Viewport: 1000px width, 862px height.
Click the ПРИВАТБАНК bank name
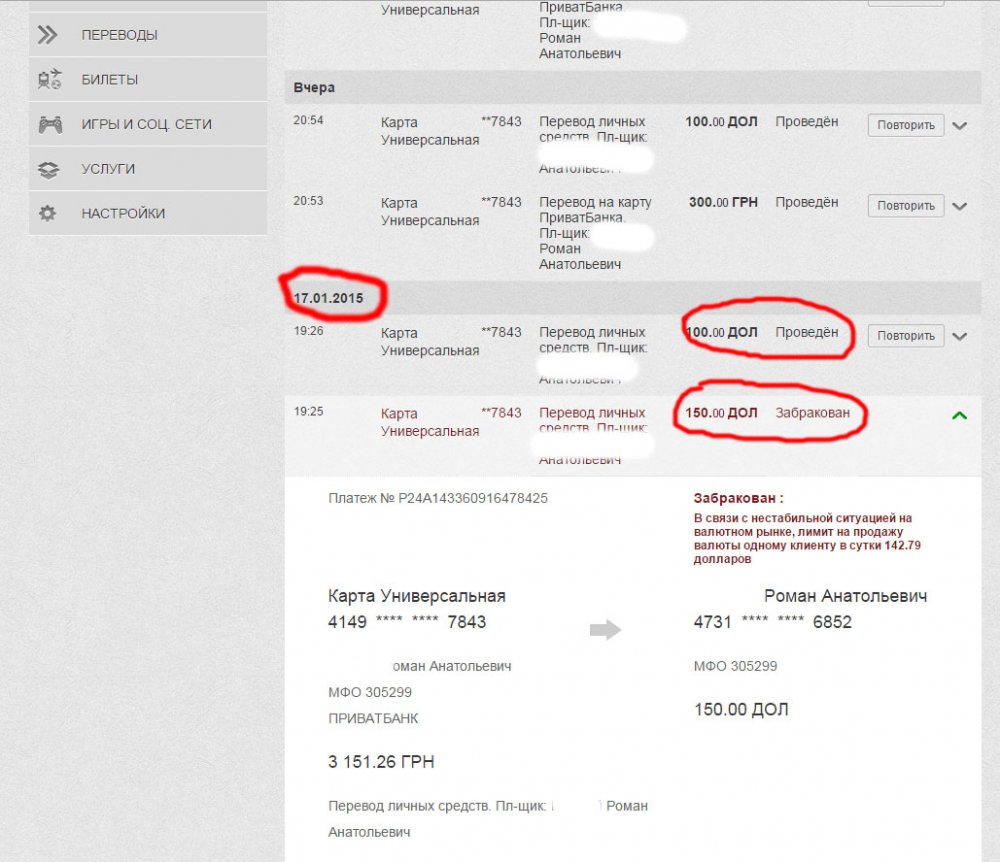(x=373, y=719)
